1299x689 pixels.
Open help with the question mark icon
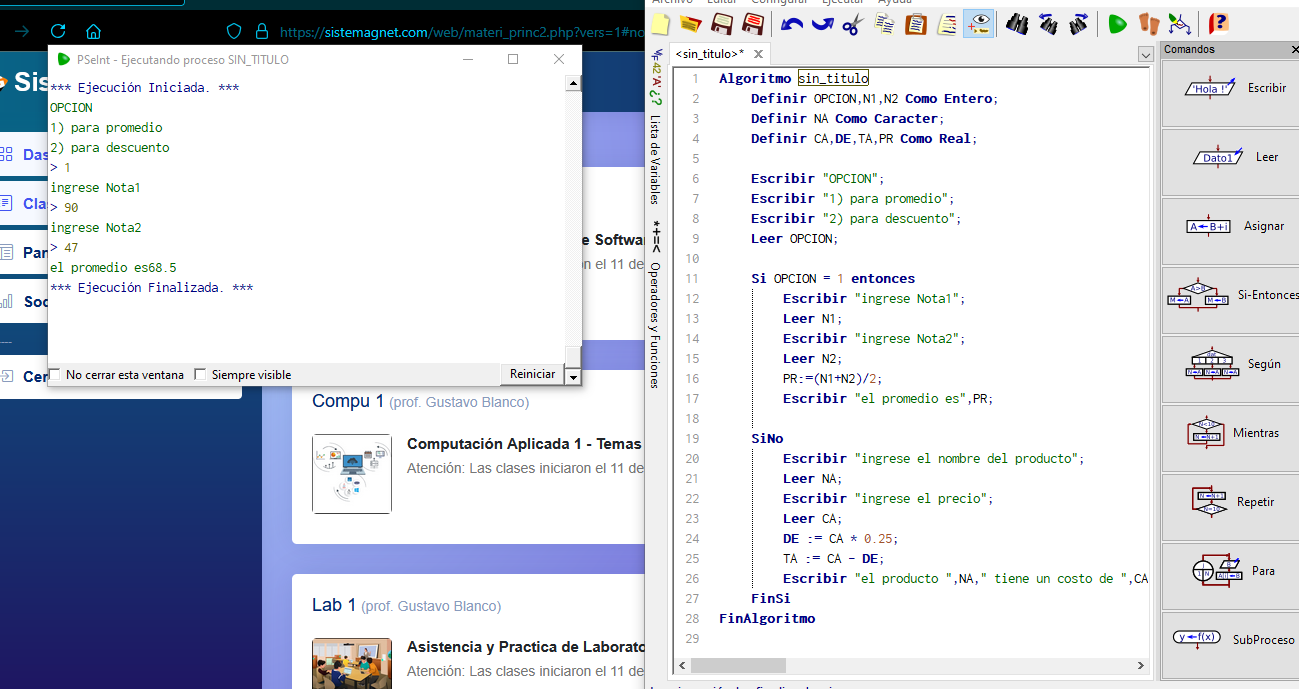[1218, 23]
